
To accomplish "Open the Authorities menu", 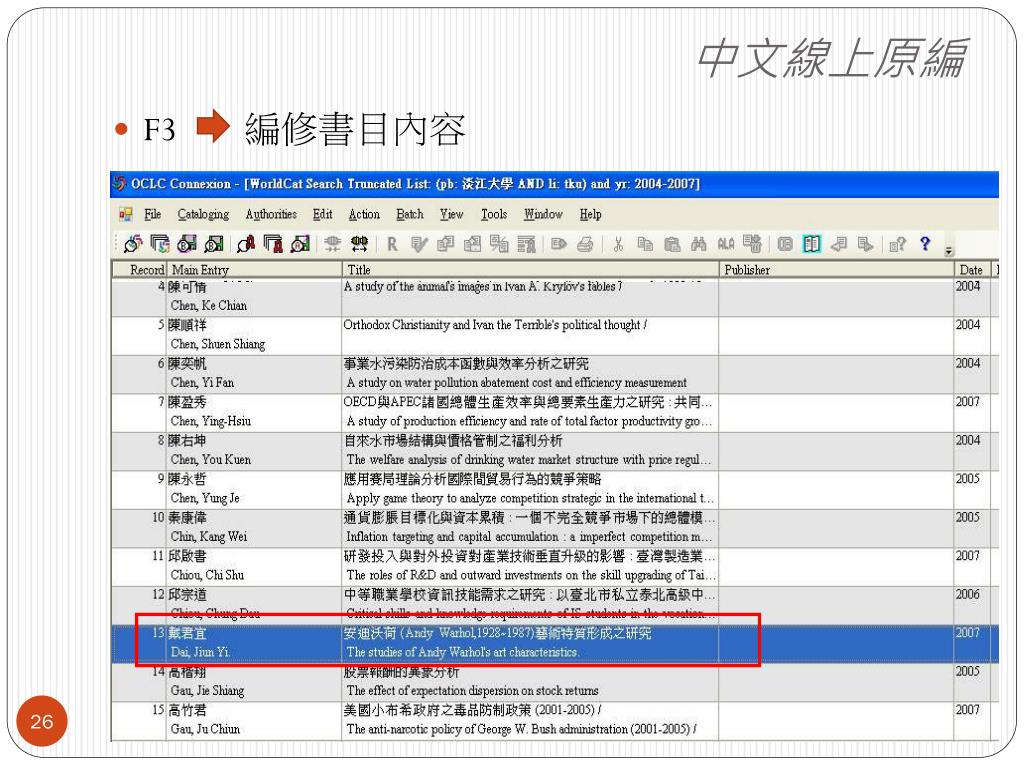I will pos(271,214).
